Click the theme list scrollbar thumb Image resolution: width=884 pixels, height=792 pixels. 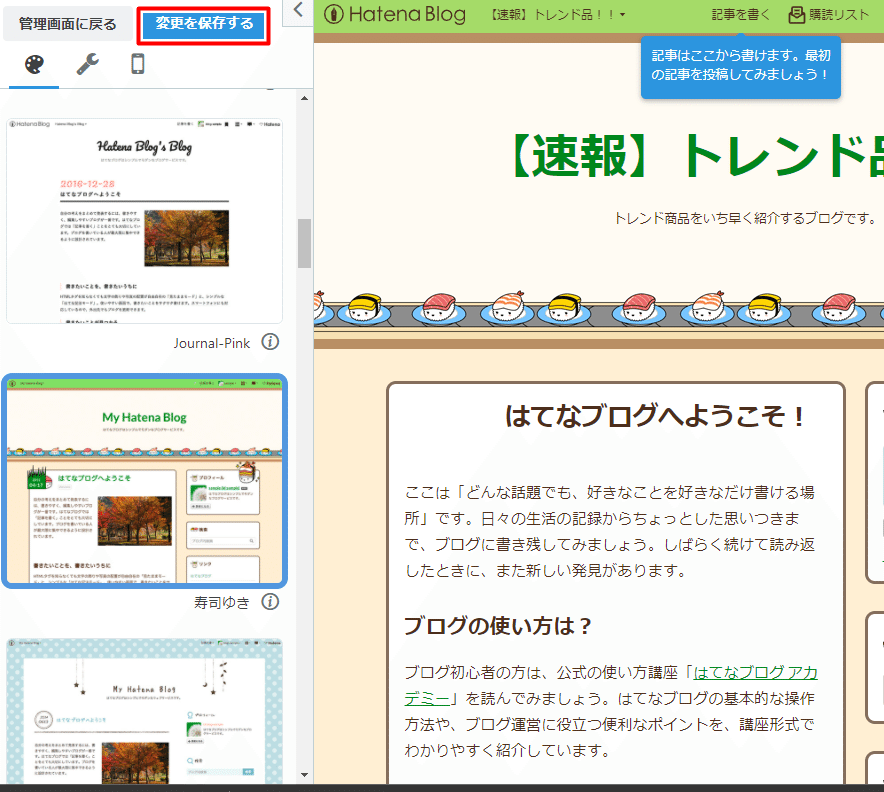[x=304, y=244]
